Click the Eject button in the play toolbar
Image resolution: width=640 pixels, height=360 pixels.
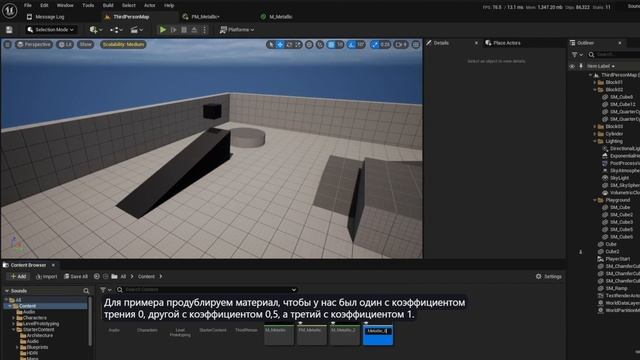click(194, 30)
